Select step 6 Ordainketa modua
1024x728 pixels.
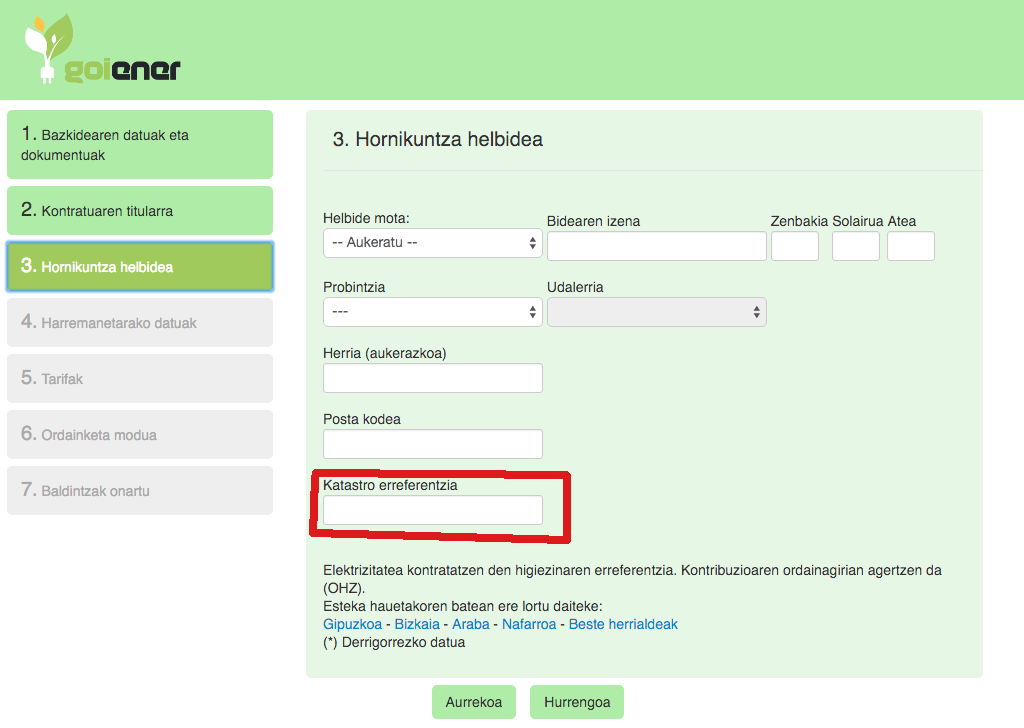140,435
